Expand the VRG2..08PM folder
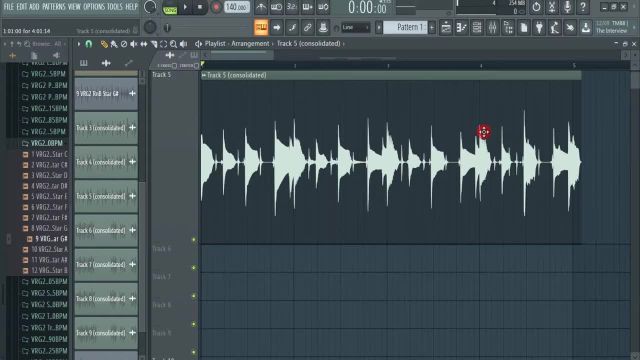 point(42,143)
